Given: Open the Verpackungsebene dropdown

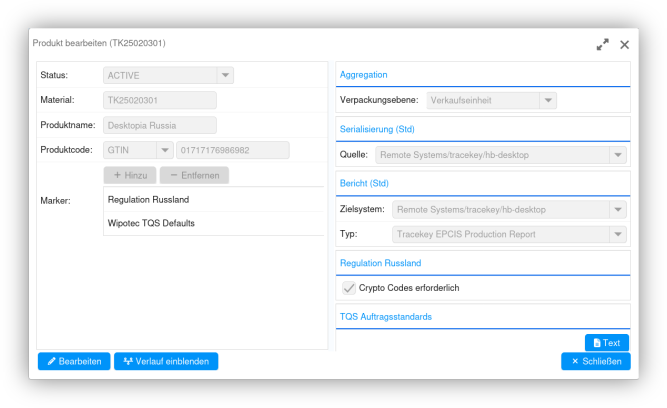Looking at the screenshot, I should [x=547, y=100].
